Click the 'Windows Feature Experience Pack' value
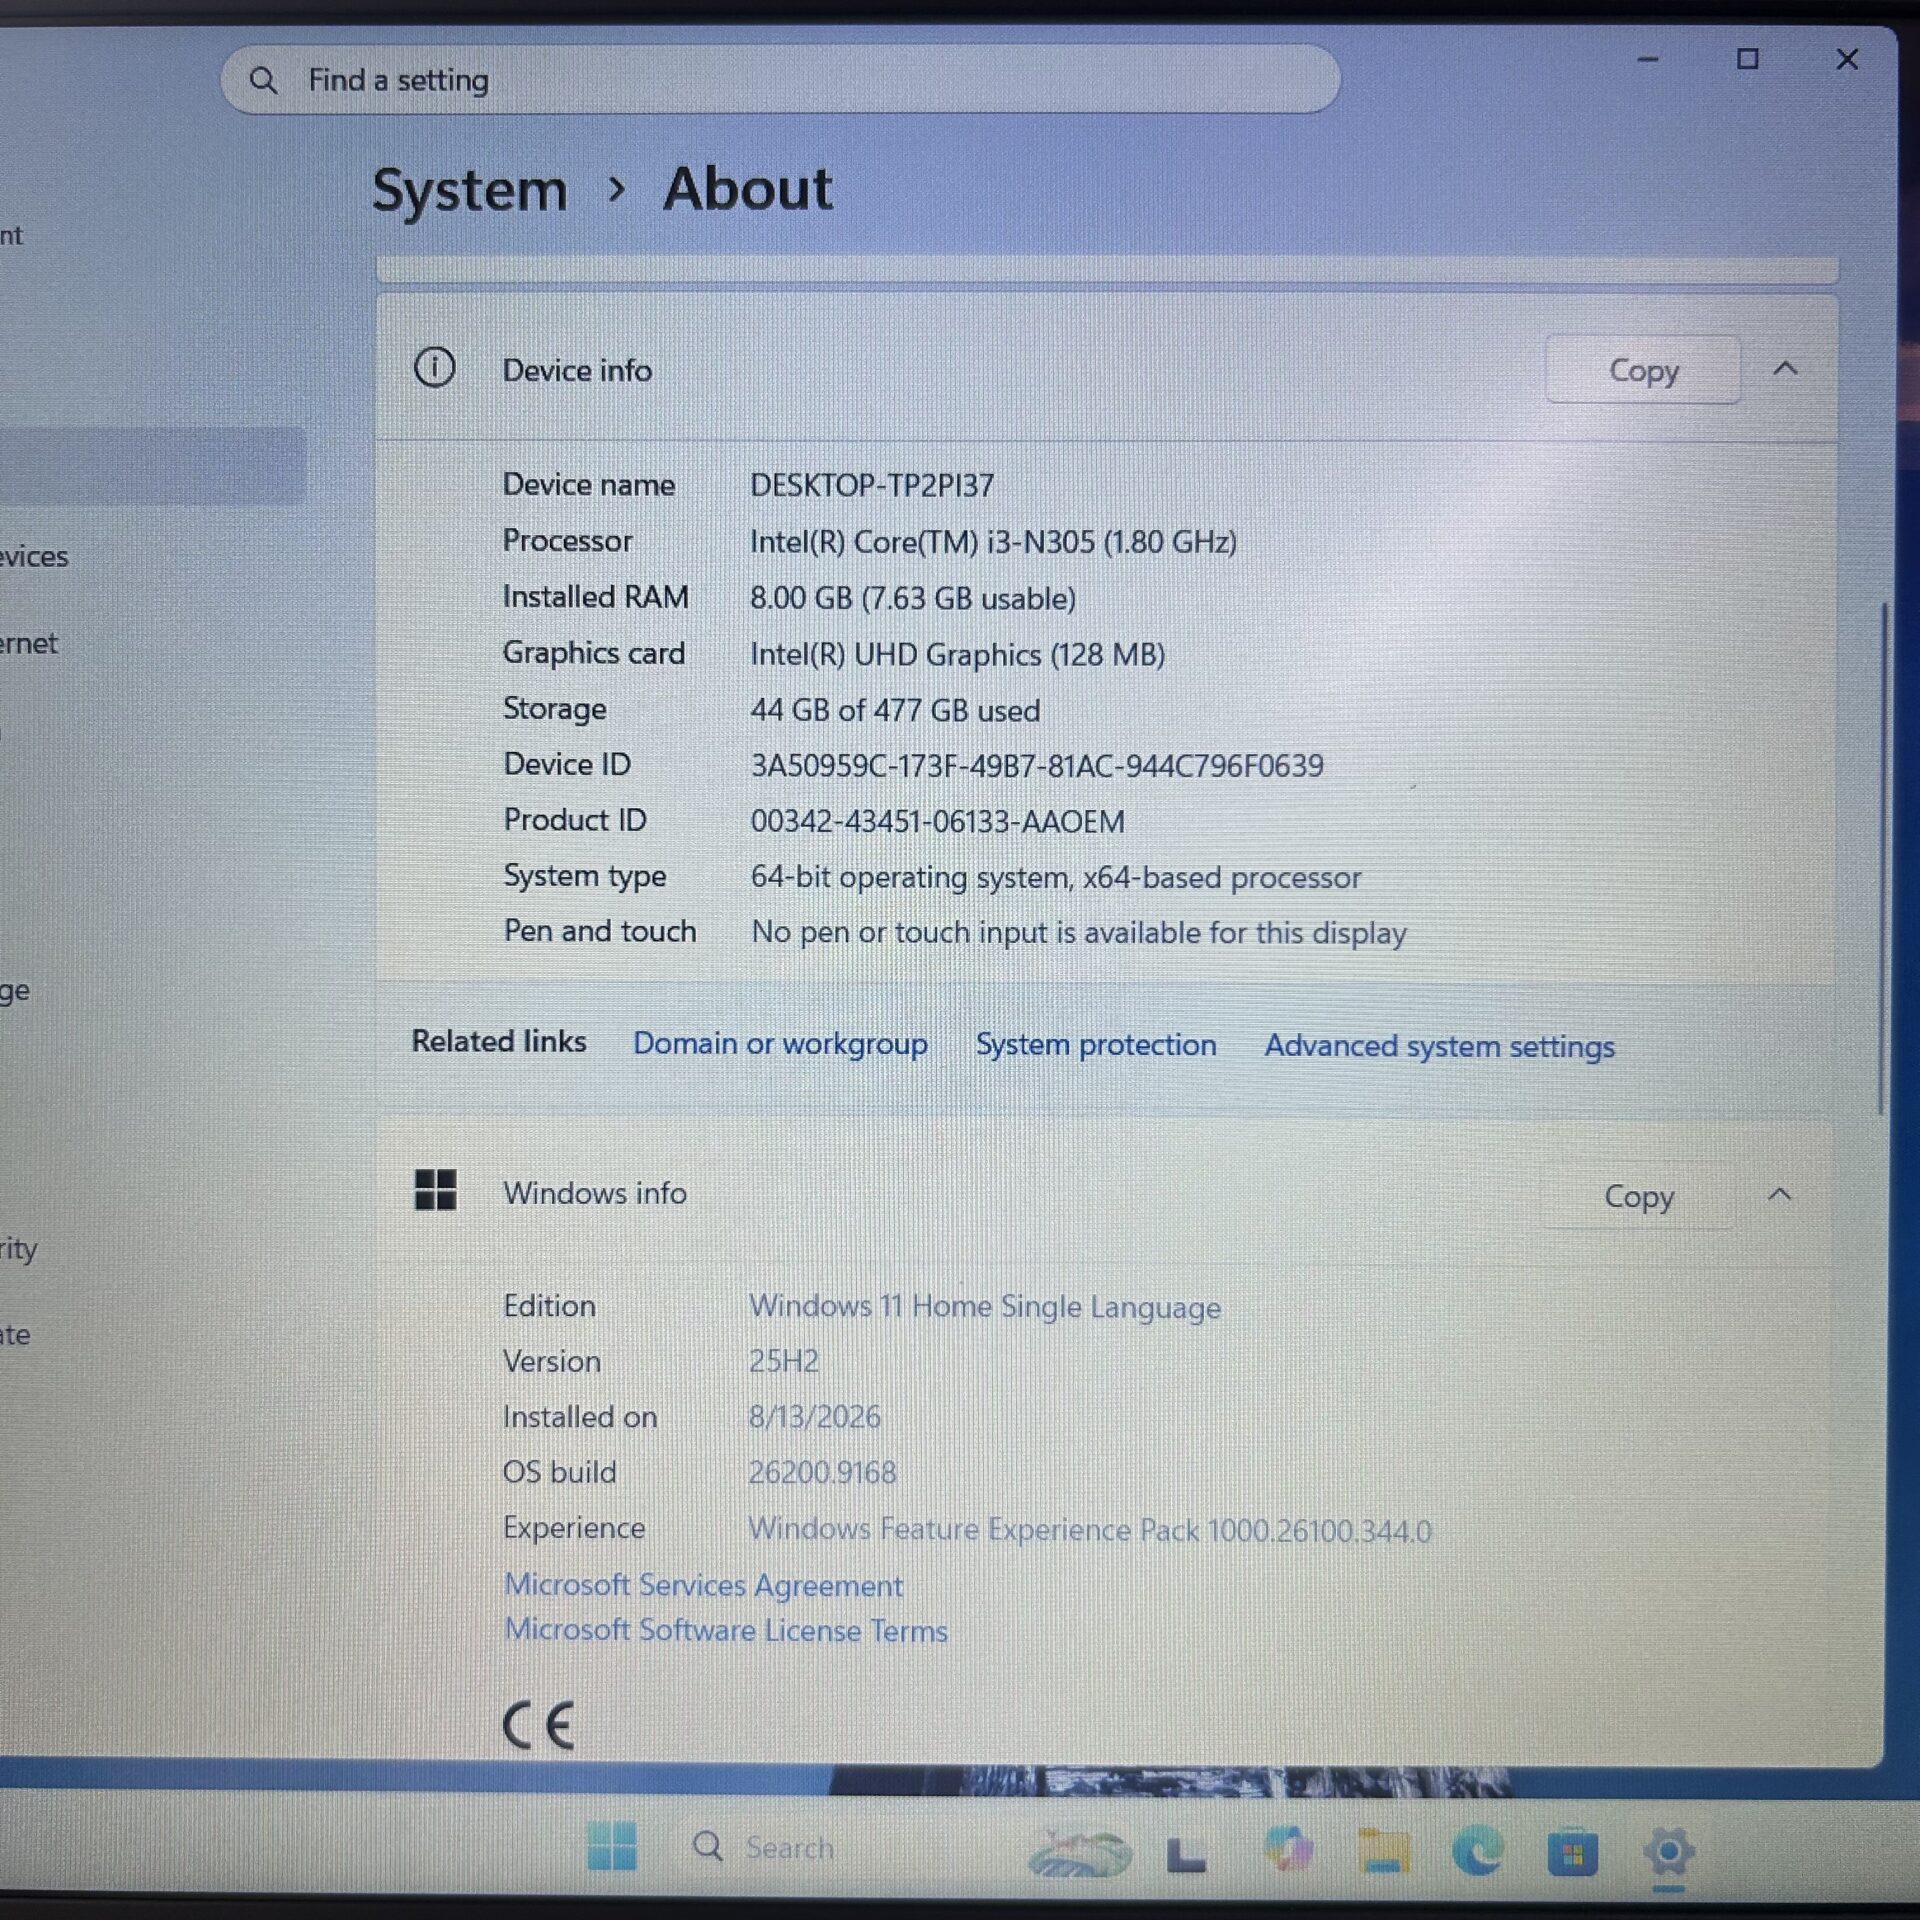 pos(1090,1530)
